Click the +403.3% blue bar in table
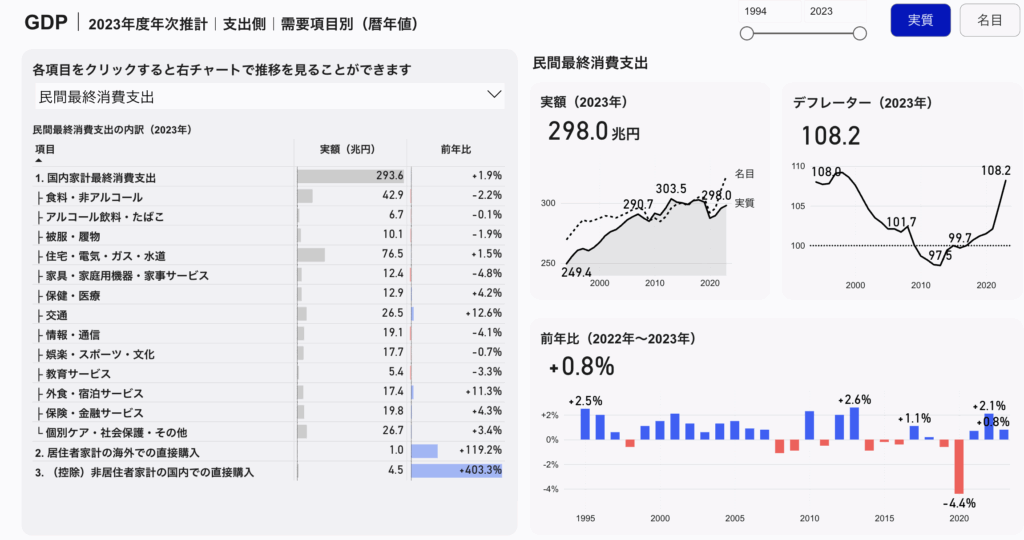The image size is (1024, 540). [456, 471]
